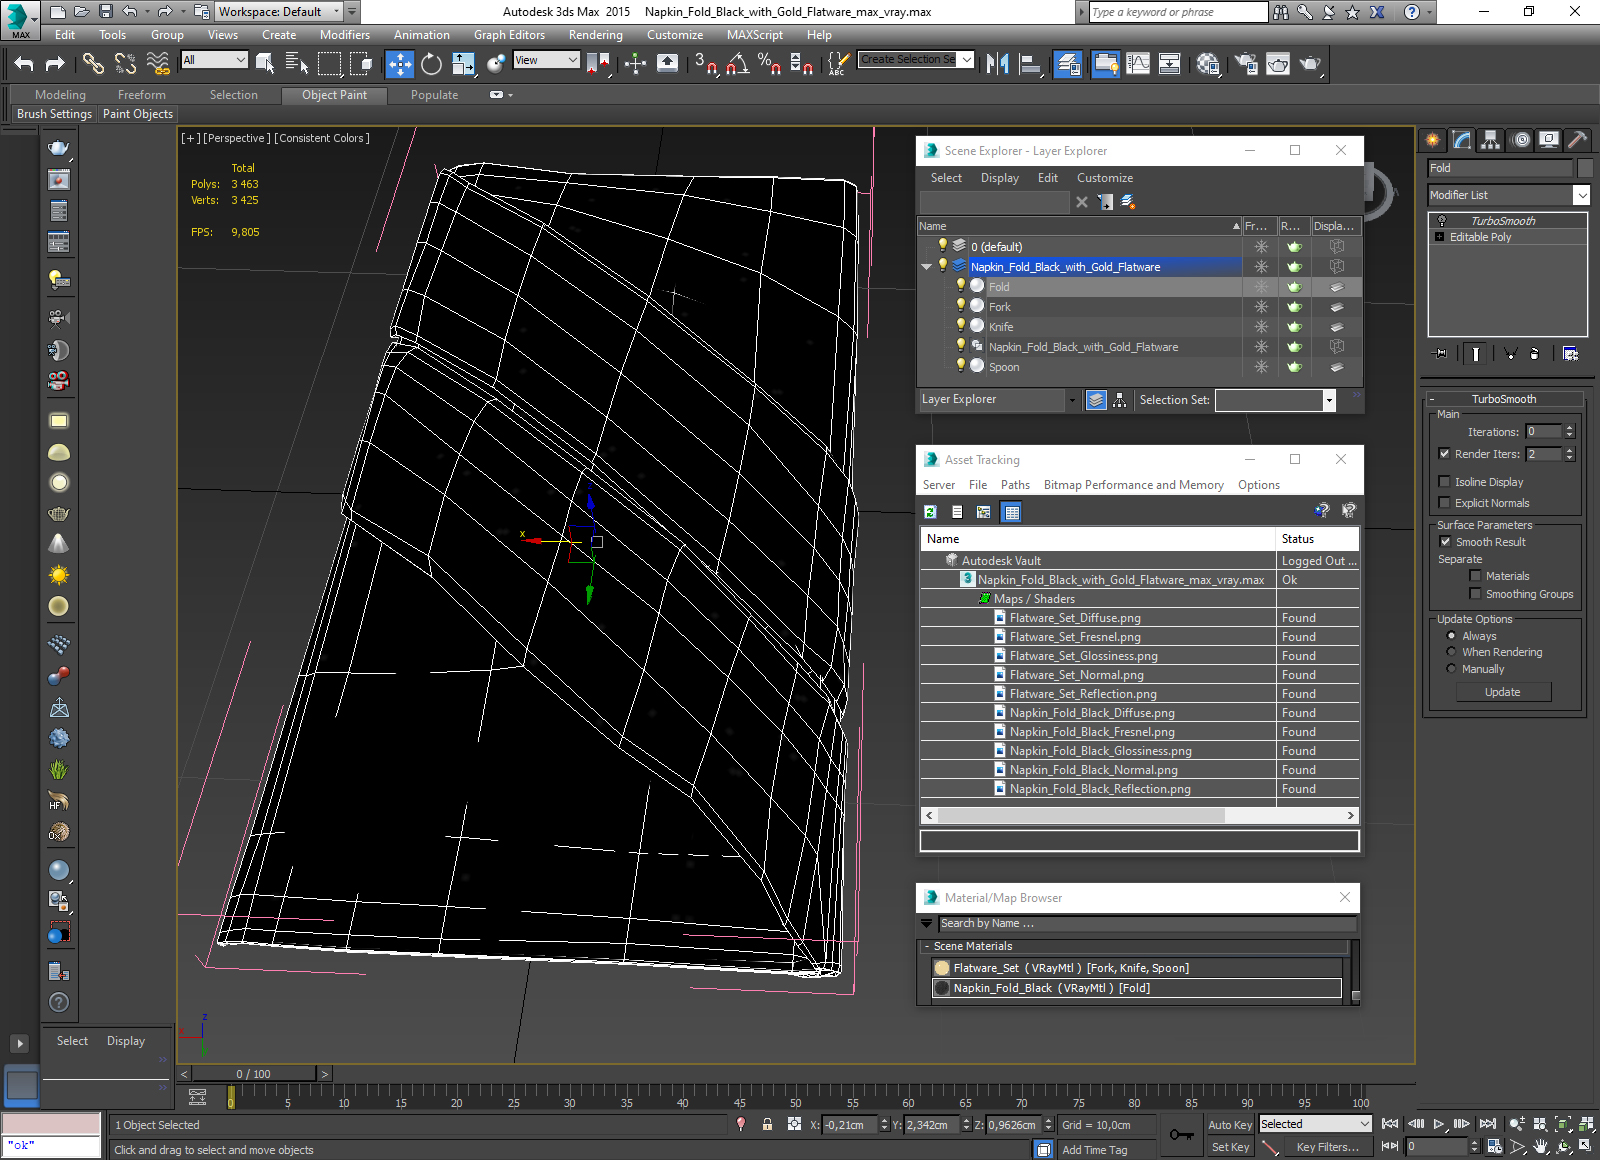This screenshot has height=1160, width=1600.
Task: Click the Paint Objects button
Action: point(138,114)
